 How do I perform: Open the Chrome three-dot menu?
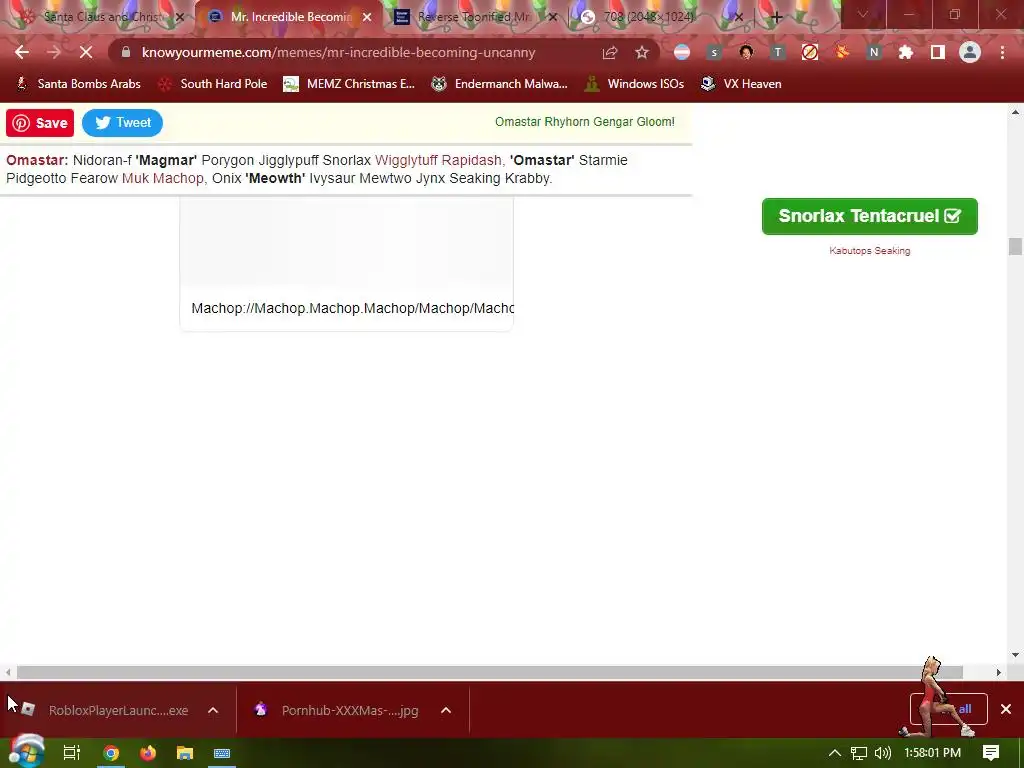[1002, 52]
